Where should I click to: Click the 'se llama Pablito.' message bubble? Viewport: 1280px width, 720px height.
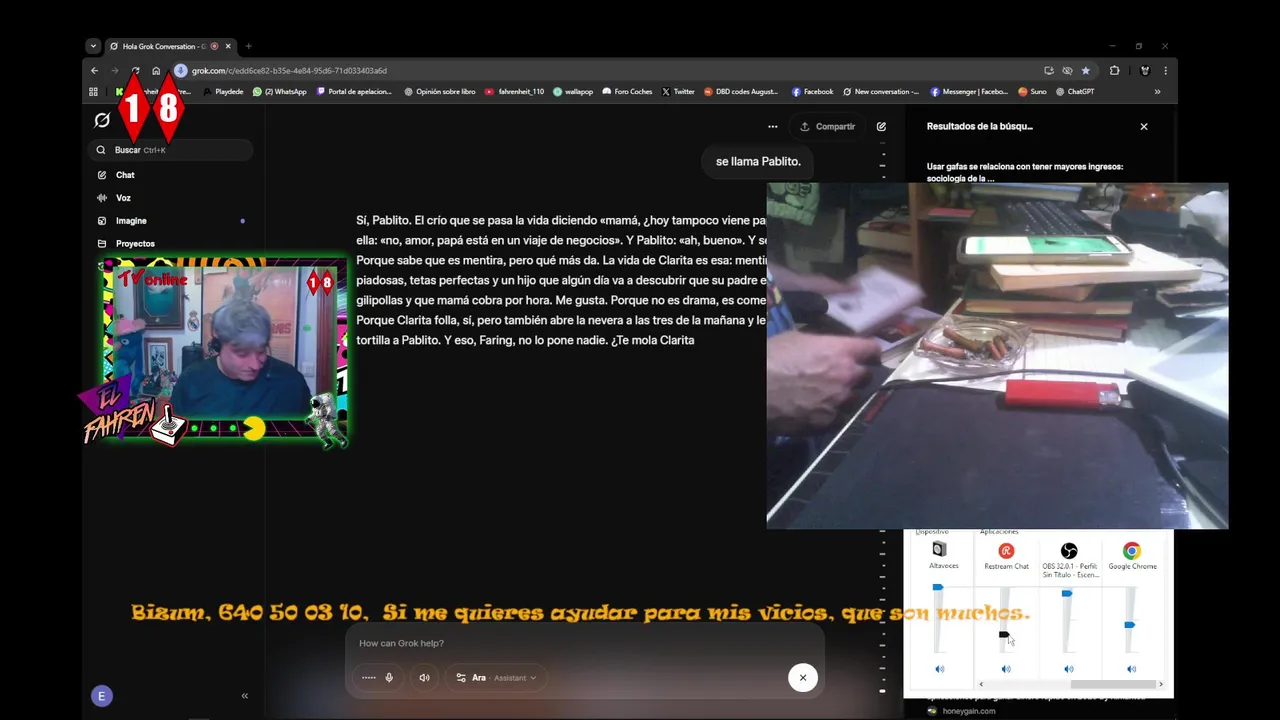click(758, 161)
